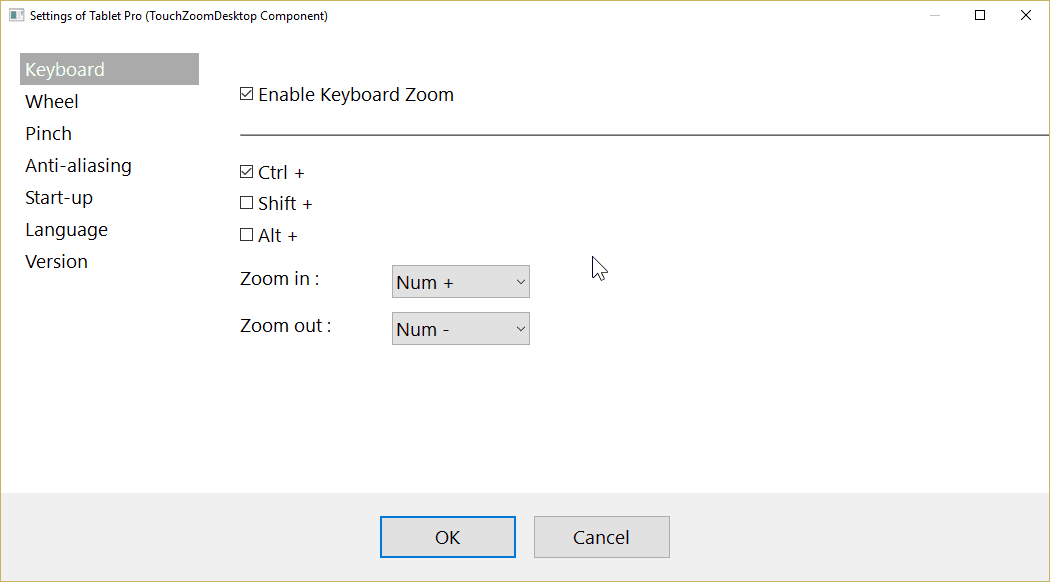Select the Keyboard settings category
Screen dimensions: 1050x582
coord(64,69)
